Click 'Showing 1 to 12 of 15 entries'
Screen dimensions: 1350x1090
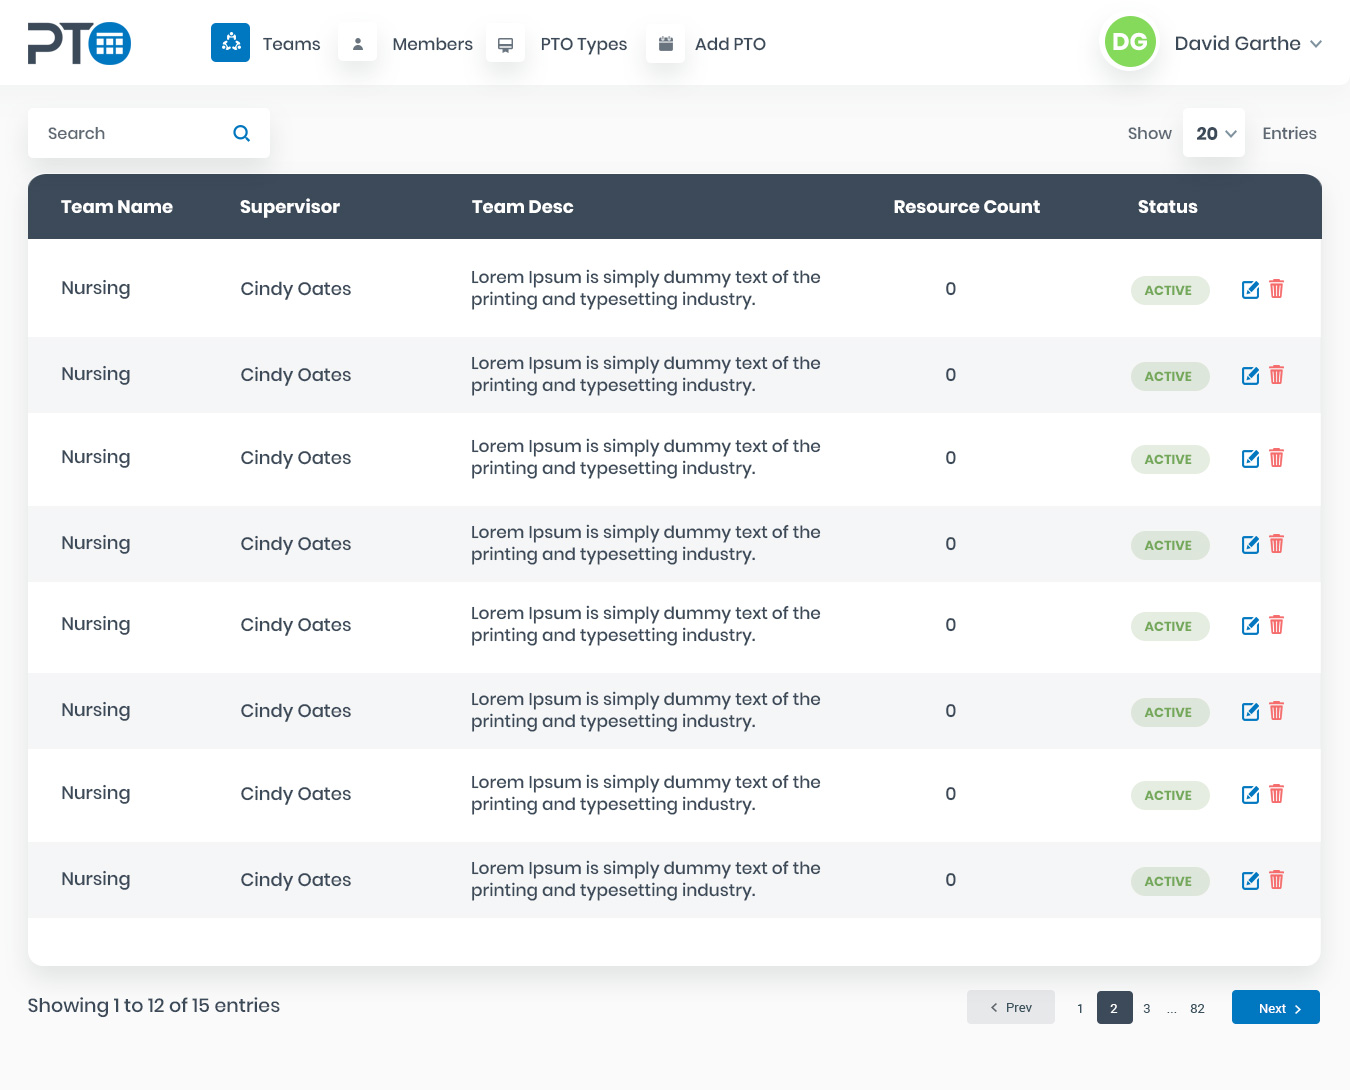pos(154,1006)
